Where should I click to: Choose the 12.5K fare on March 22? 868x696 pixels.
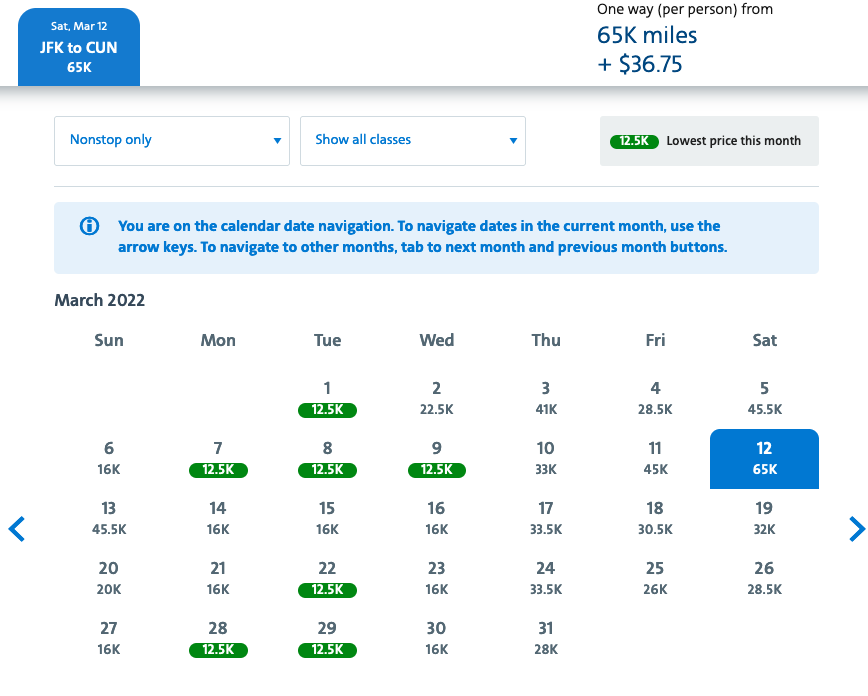(x=327, y=579)
